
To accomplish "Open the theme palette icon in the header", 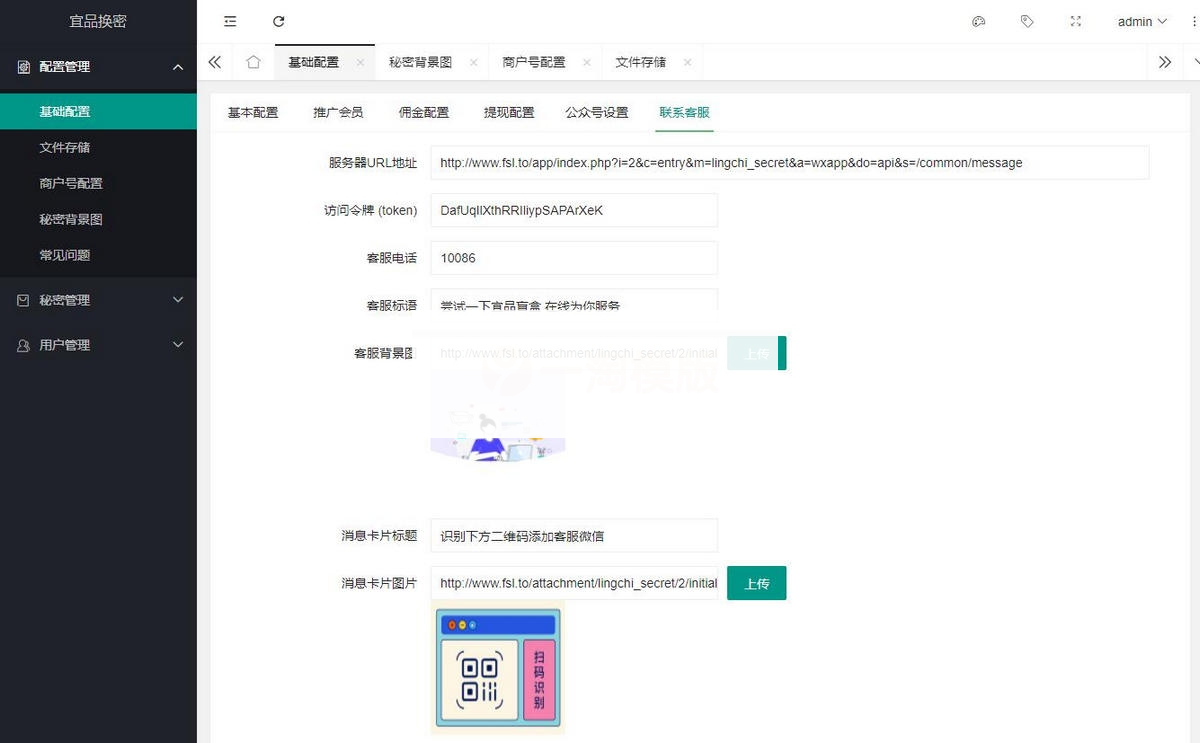I will pyautogui.click(x=978, y=21).
